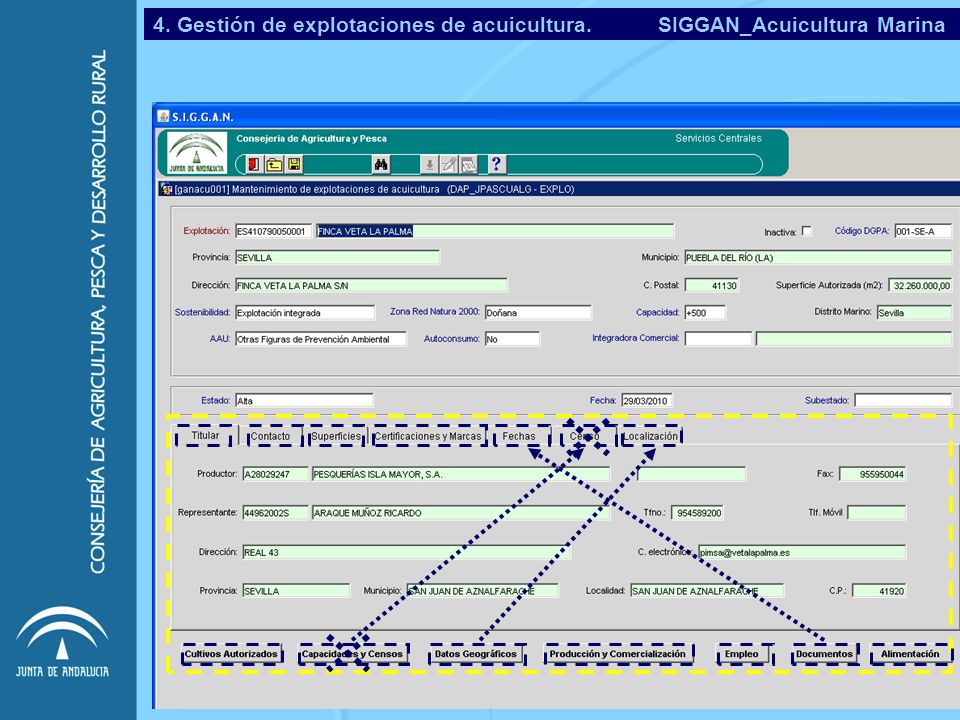Open the Localización tab
This screenshot has height=720, width=960.
(x=650, y=437)
